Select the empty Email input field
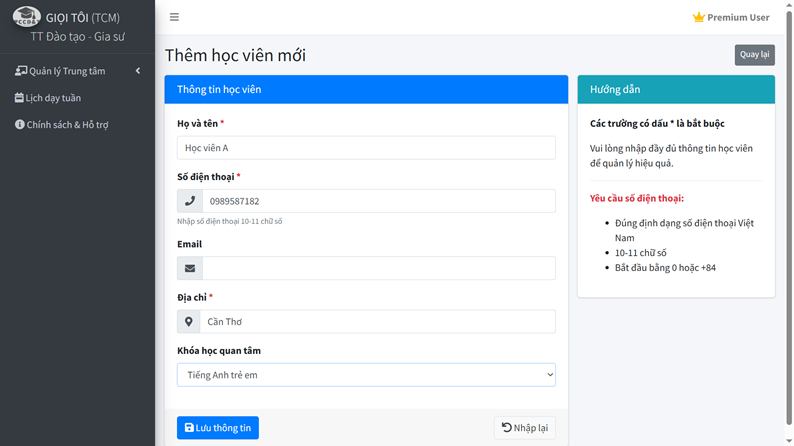 point(378,268)
